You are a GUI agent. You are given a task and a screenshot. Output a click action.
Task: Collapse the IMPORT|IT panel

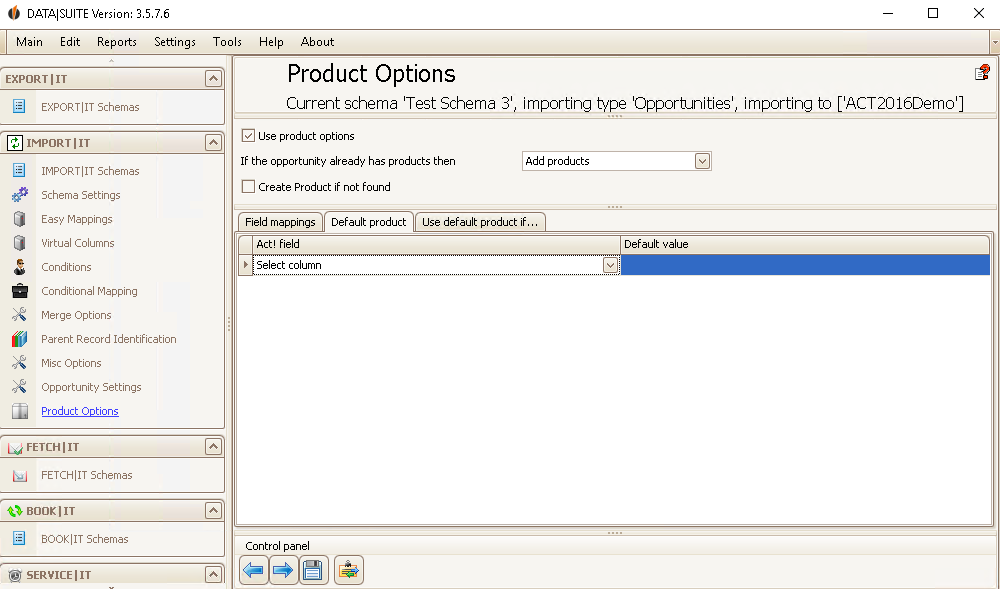213,142
